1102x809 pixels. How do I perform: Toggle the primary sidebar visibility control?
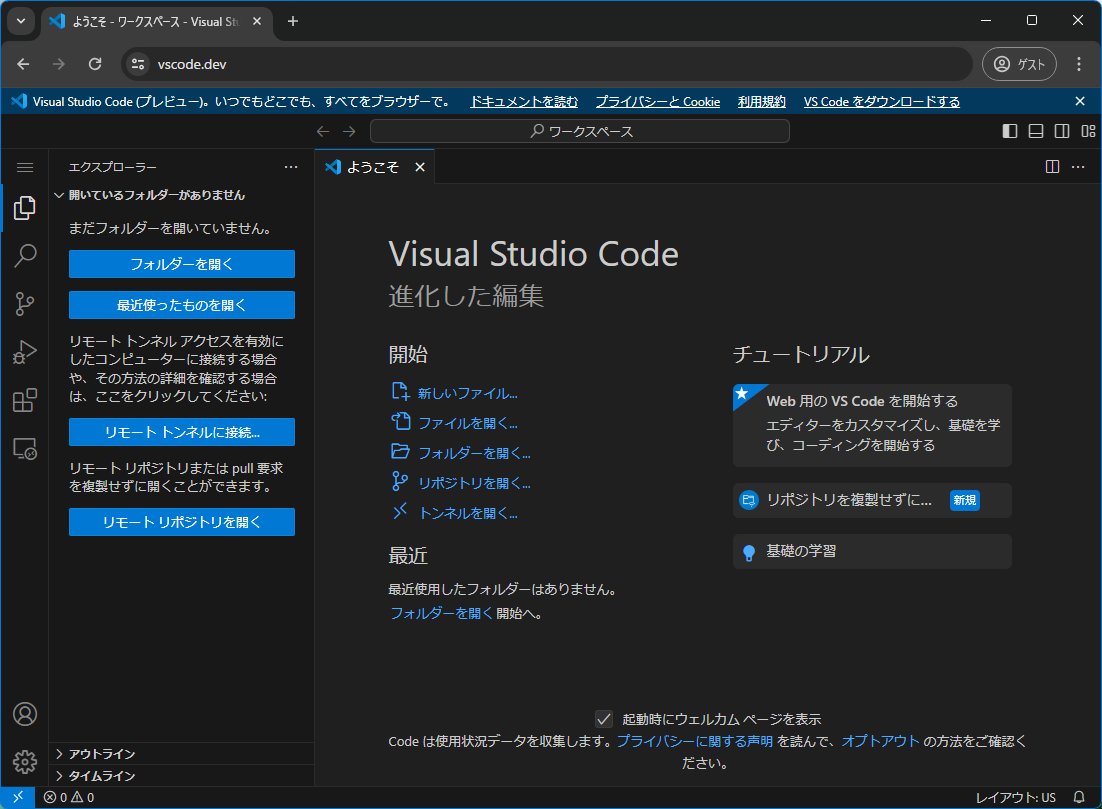1010,130
